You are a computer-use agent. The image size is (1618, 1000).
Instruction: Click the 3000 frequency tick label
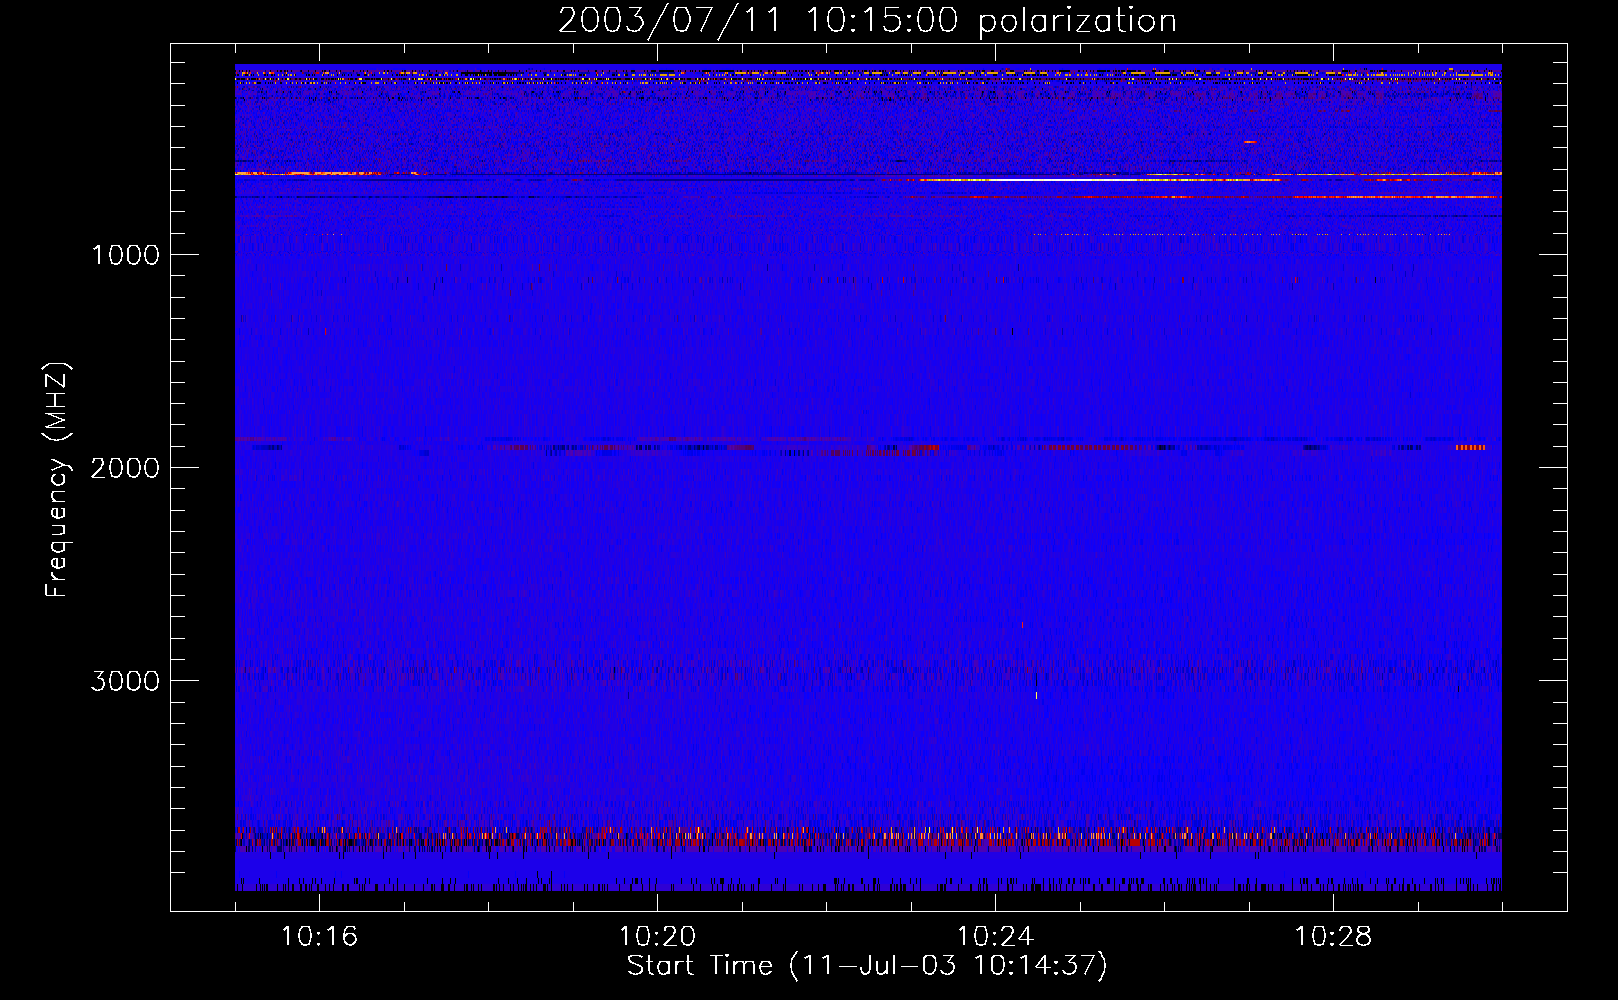pyautogui.click(x=125, y=681)
